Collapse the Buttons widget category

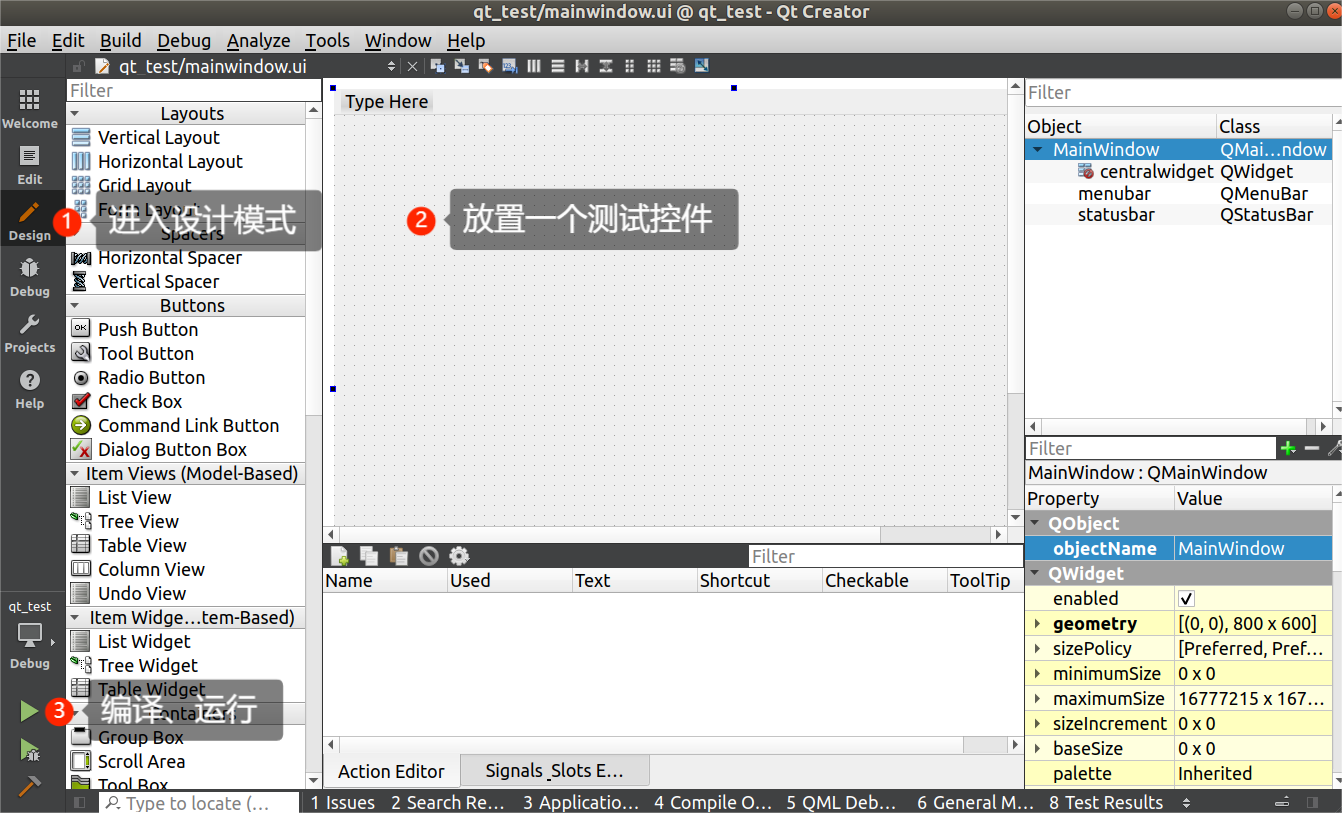[x=76, y=306]
